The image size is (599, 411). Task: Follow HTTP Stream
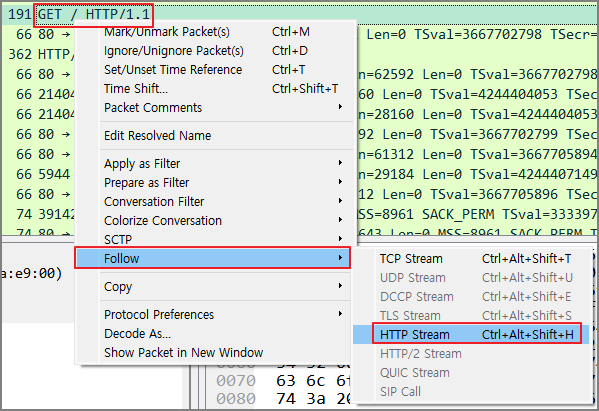pyautogui.click(x=472, y=334)
